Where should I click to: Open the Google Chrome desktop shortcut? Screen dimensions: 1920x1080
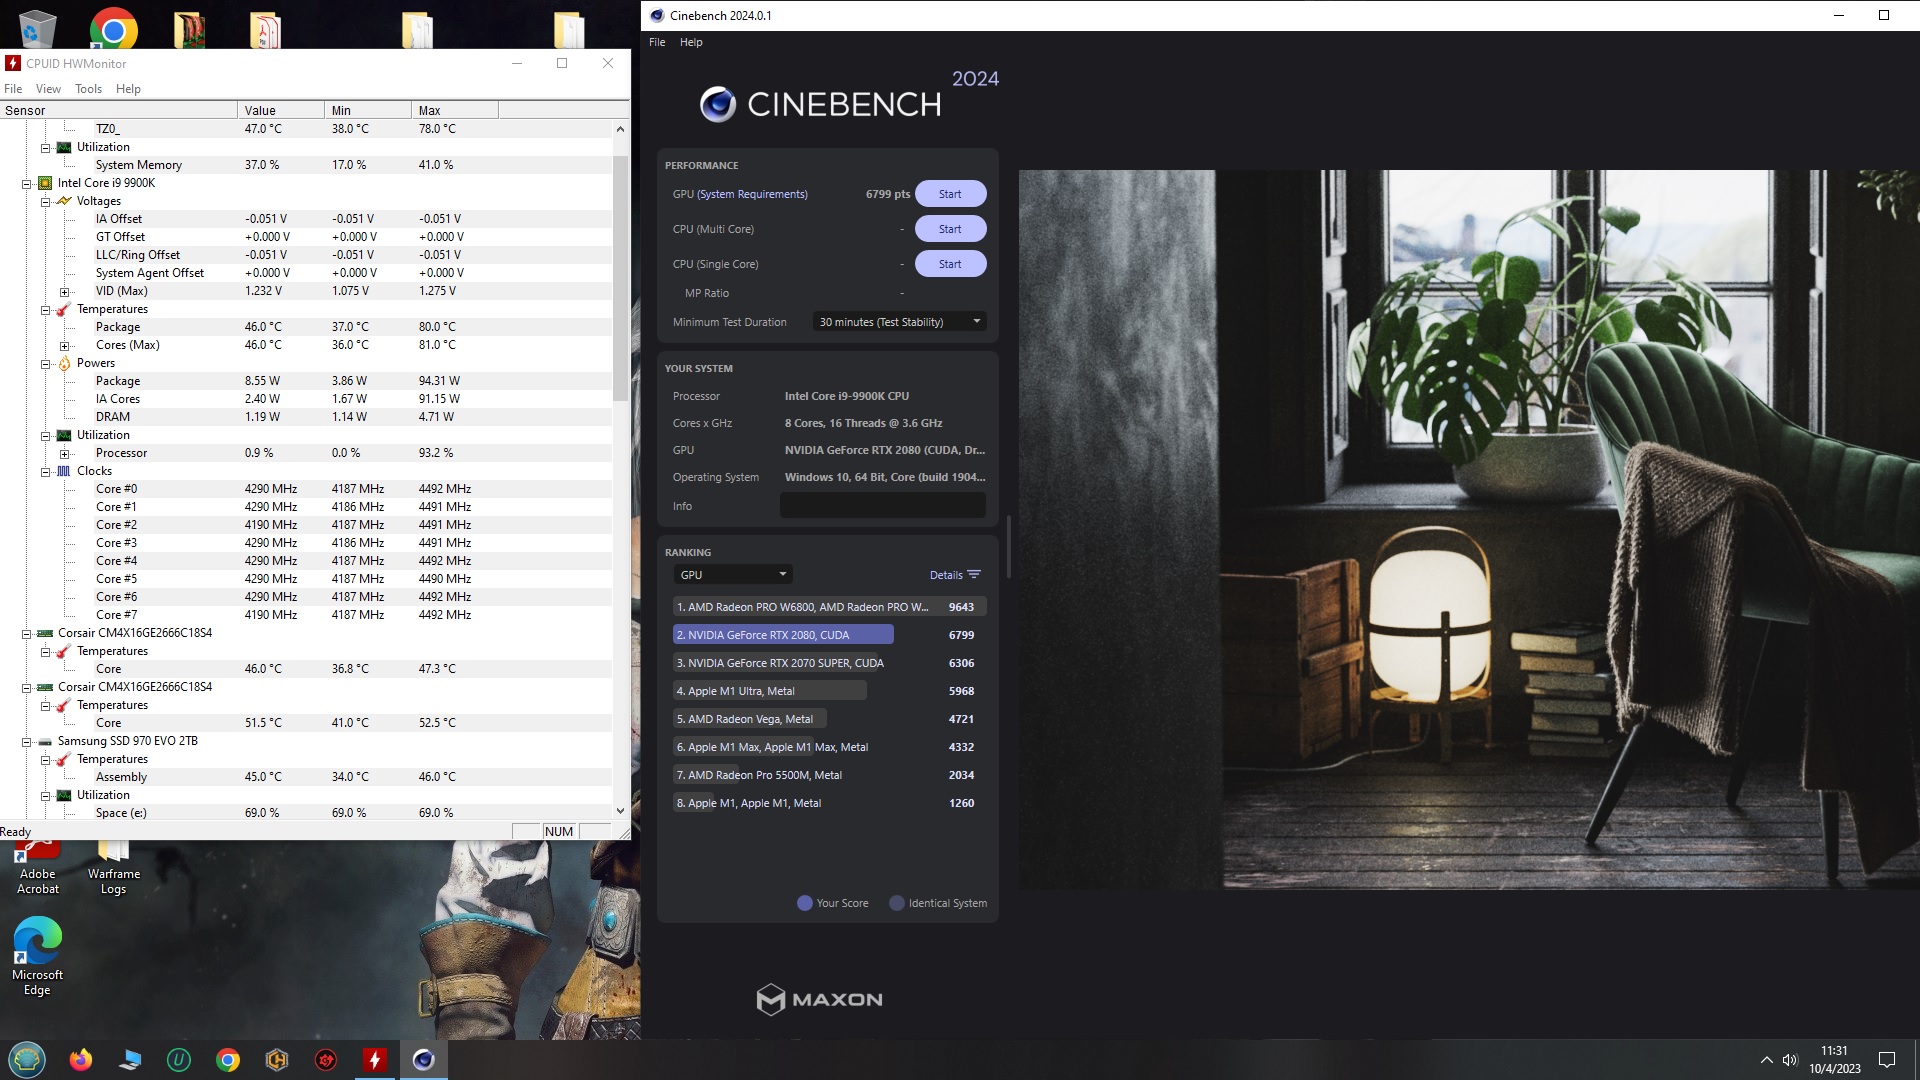pos(113,30)
